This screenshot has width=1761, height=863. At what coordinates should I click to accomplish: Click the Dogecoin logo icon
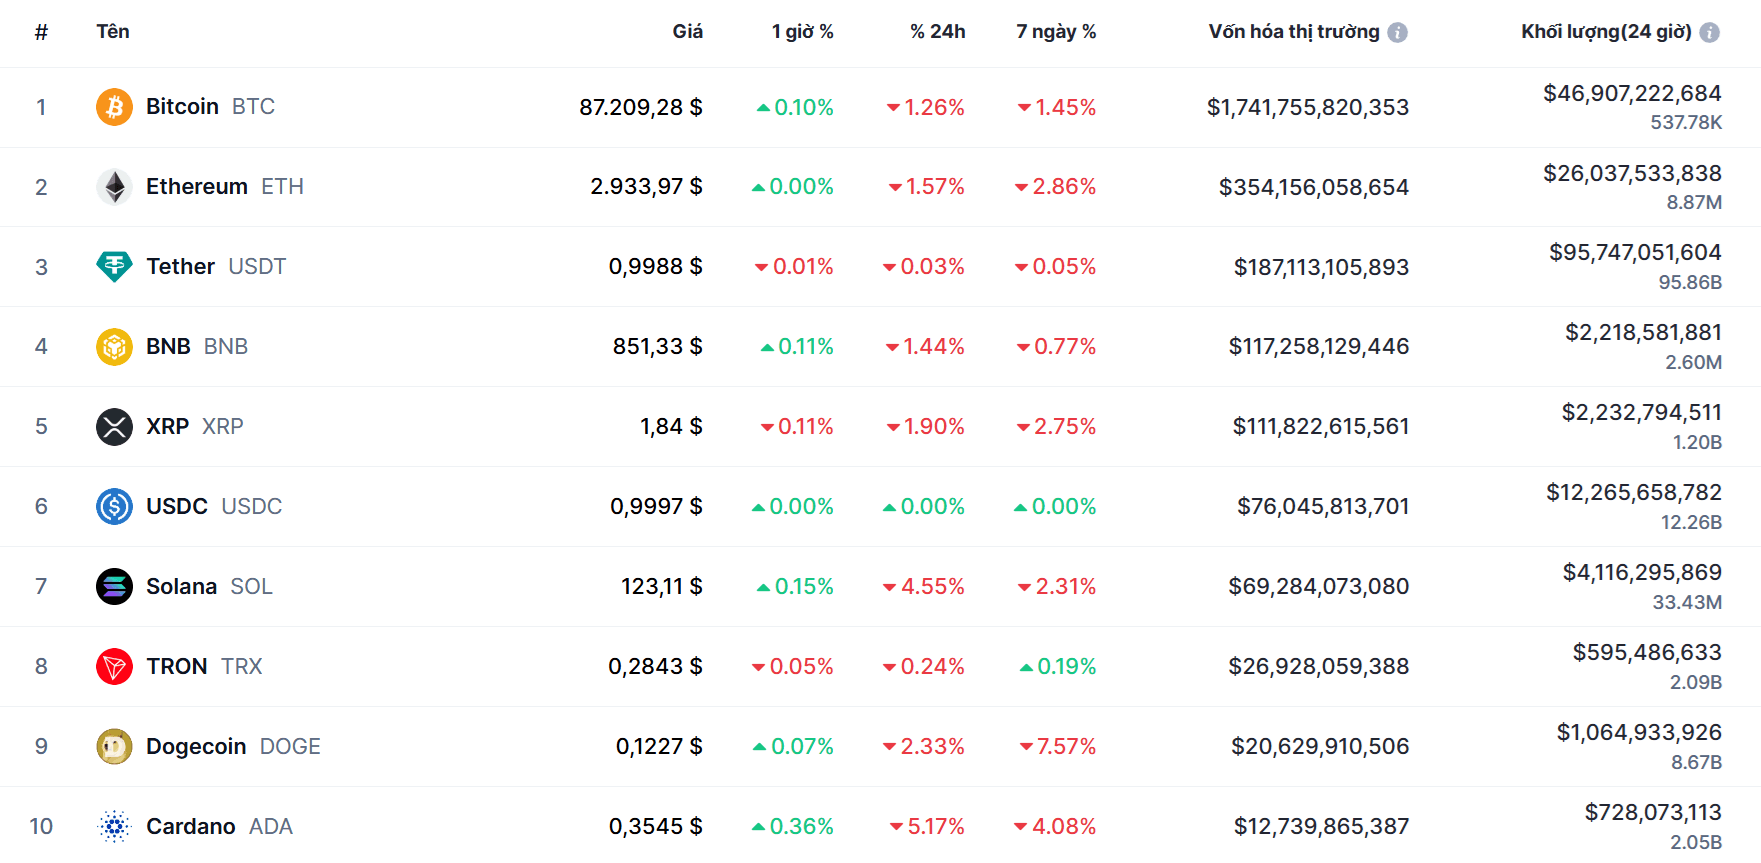[114, 747]
